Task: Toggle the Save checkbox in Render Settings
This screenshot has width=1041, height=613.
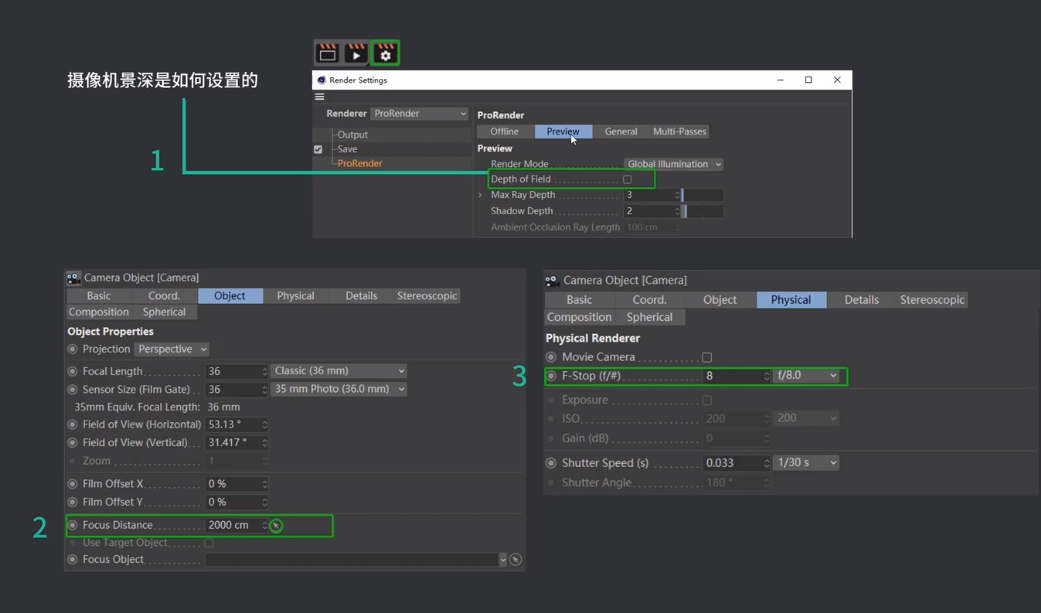Action: [319, 150]
